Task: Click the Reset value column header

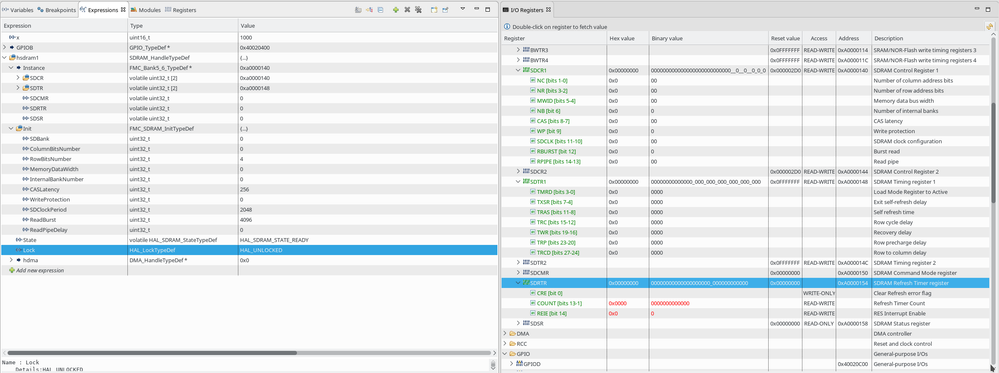Action: point(785,38)
